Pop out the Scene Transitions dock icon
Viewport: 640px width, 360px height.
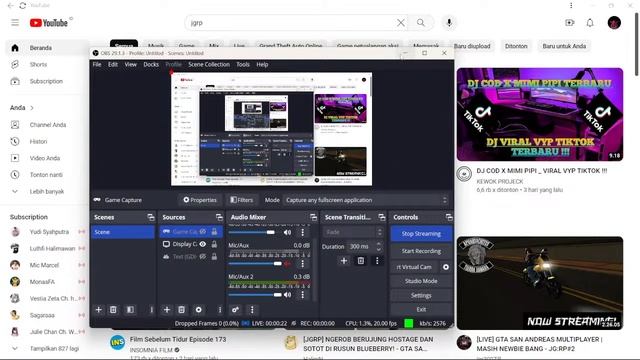pyautogui.click(x=382, y=217)
